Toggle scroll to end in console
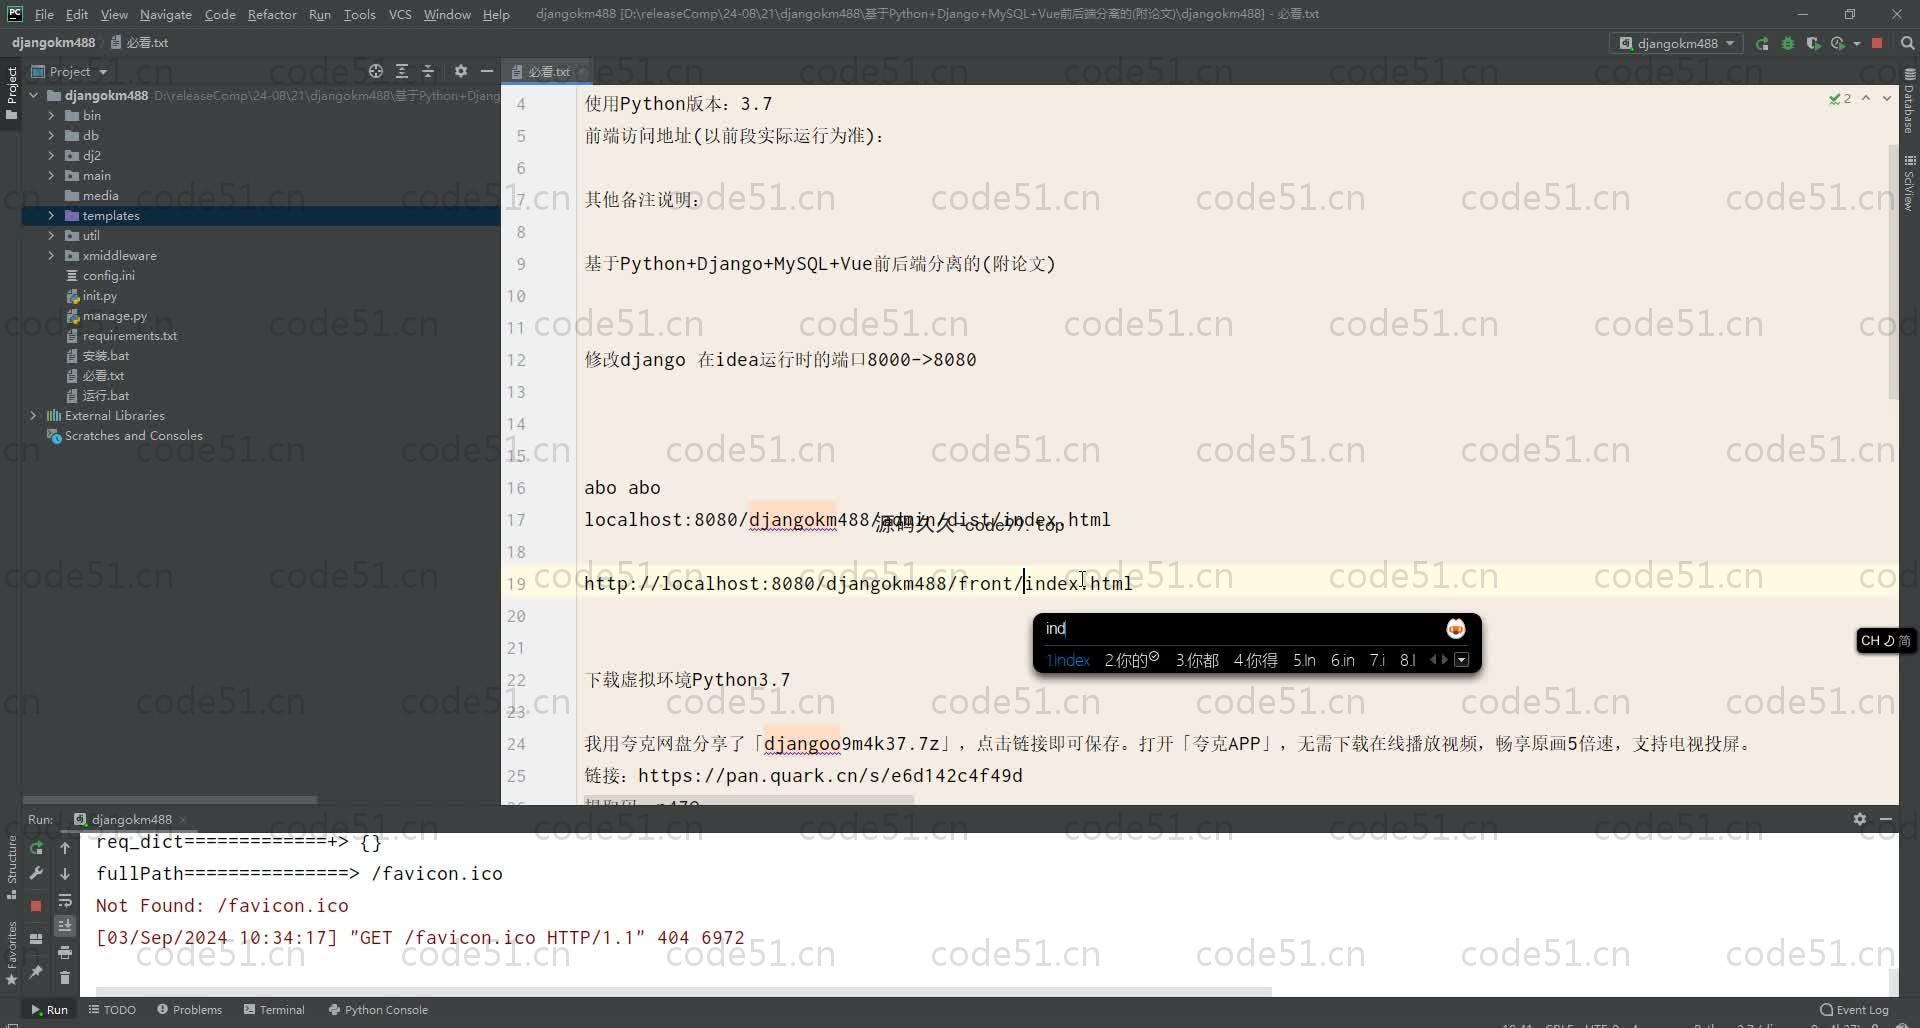This screenshot has height=1028, width=1920. pyautogui.click(x=65, y=926)
